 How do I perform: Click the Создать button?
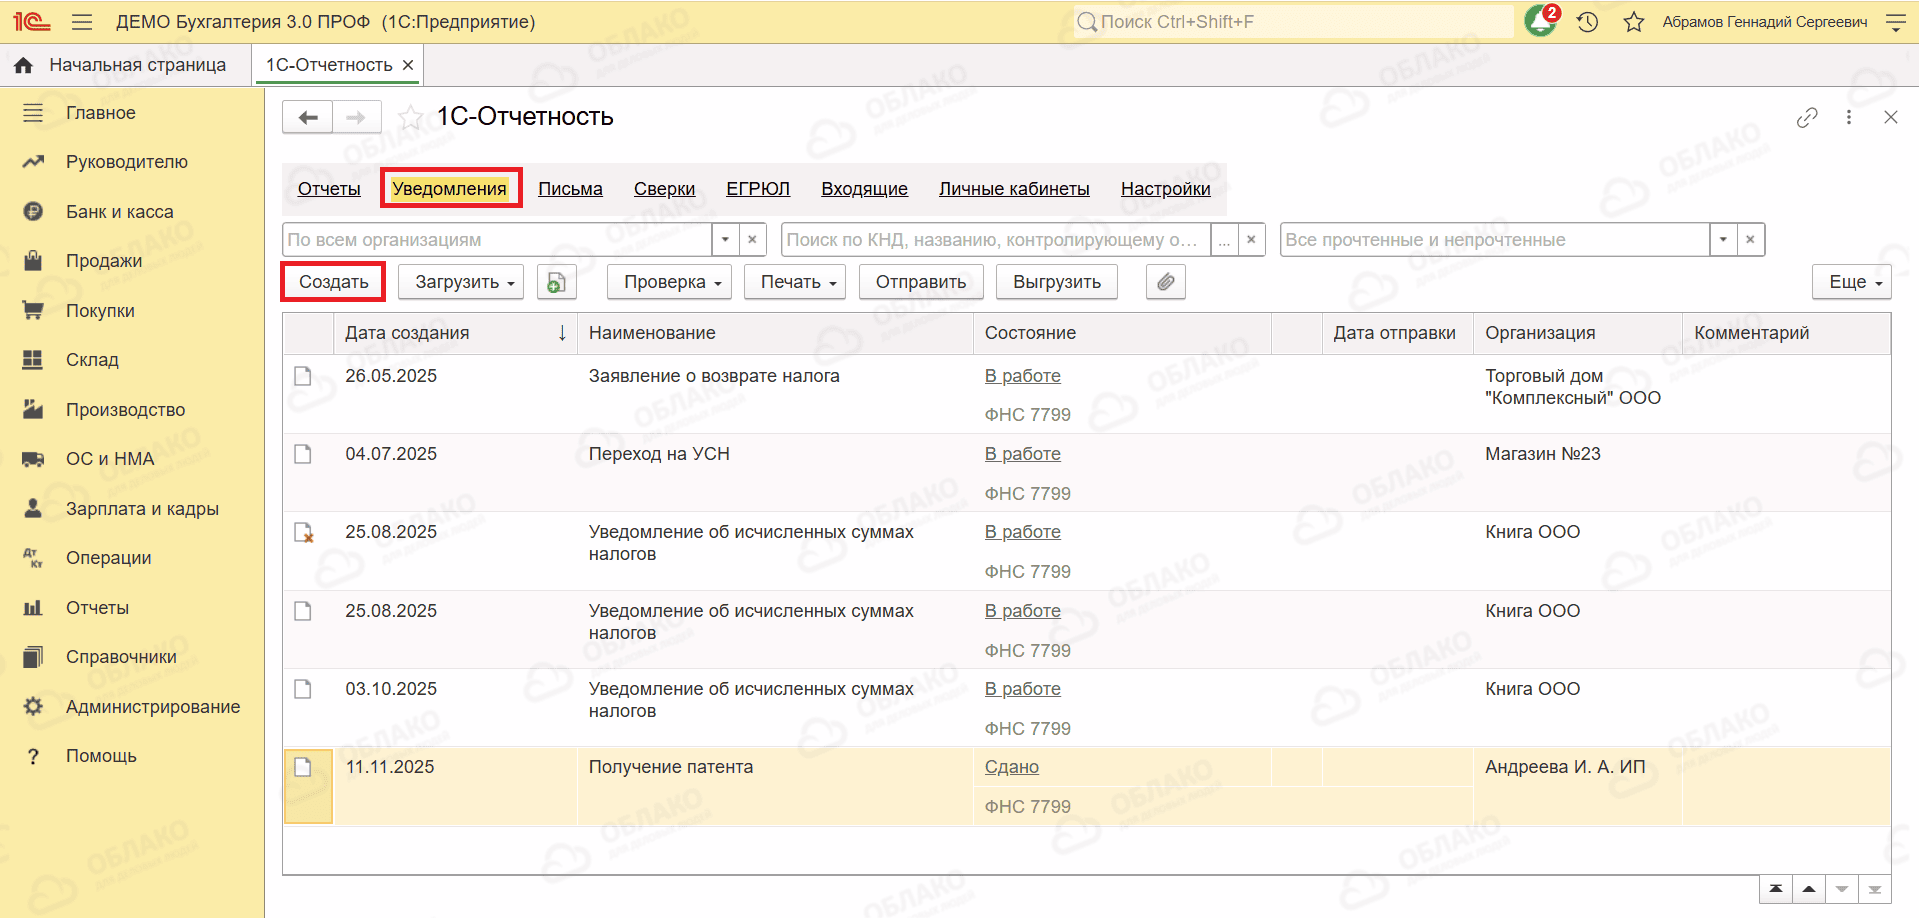(334, 282)
